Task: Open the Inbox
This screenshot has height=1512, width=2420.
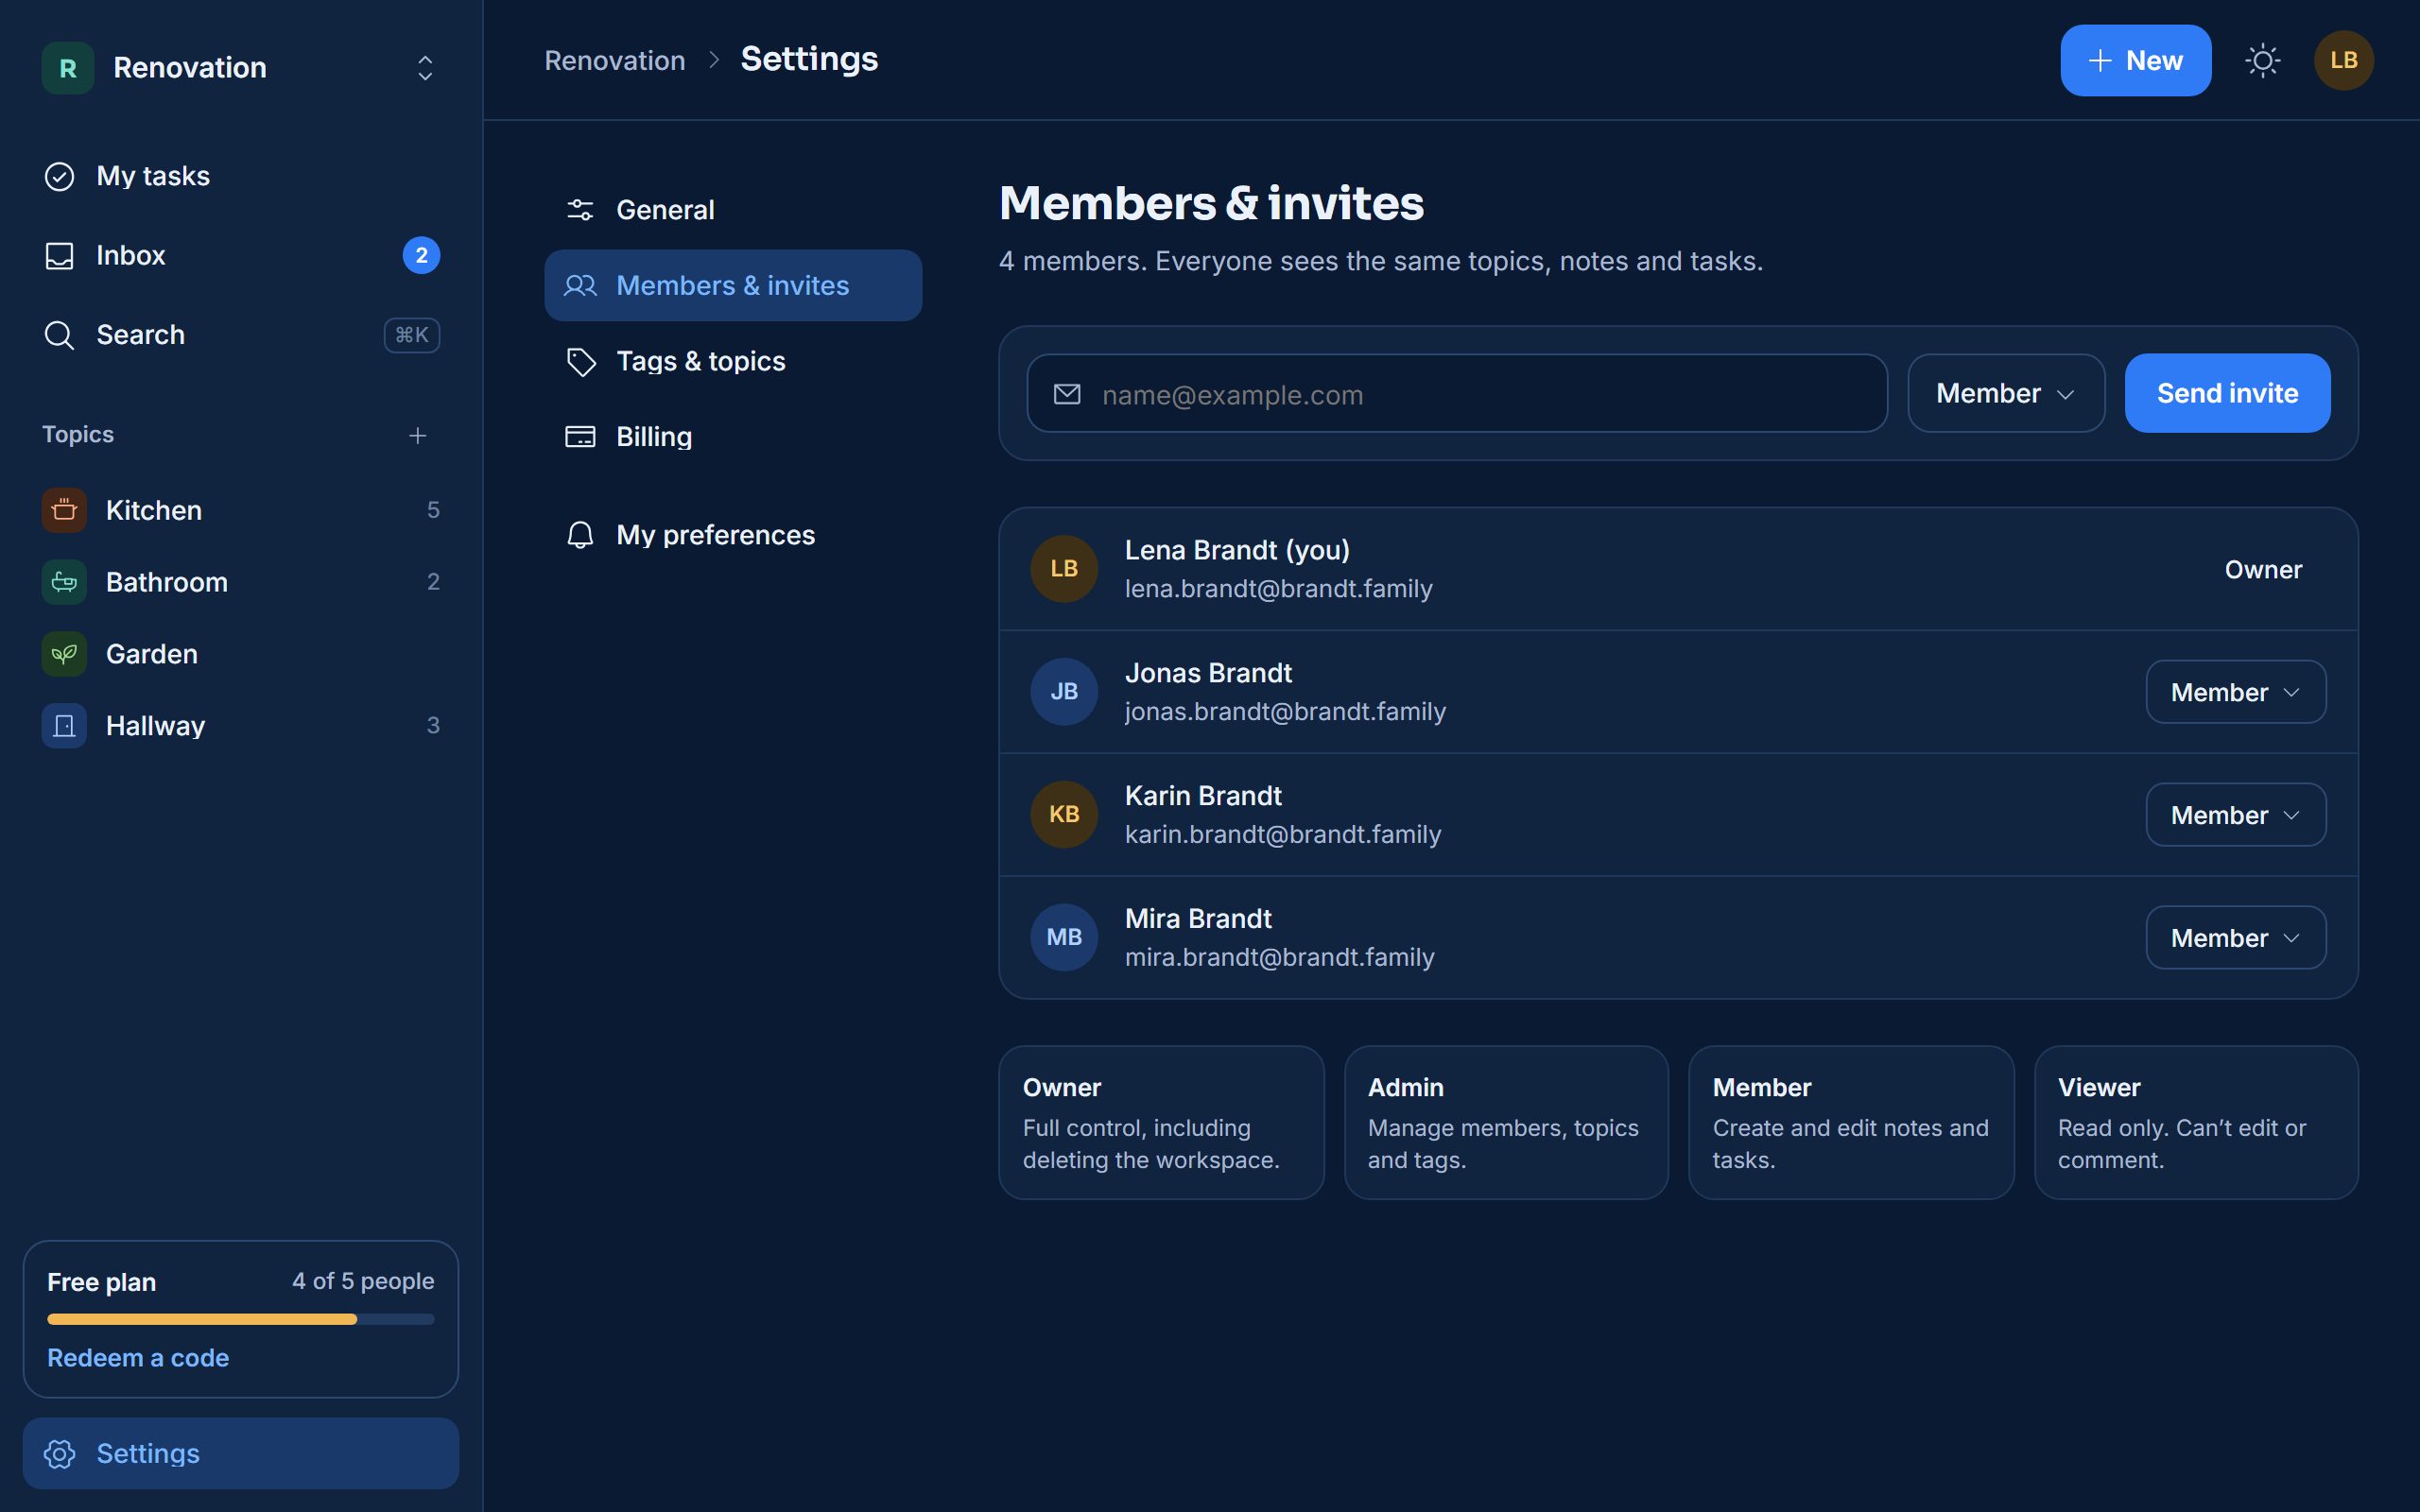Action: point(241,255)
